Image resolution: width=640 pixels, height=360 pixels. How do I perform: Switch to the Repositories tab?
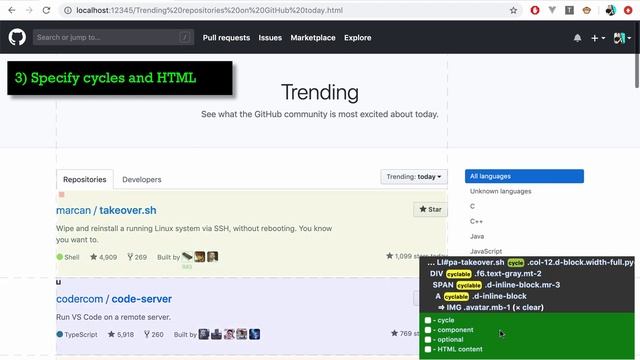coord(84,180)
